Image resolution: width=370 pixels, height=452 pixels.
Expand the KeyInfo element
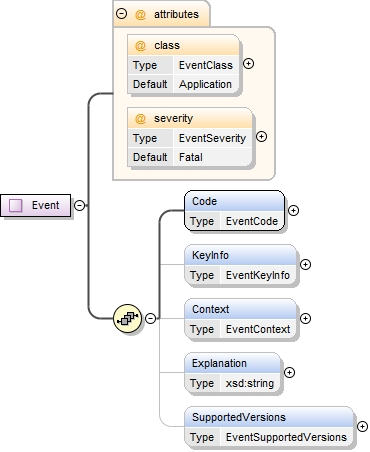tap(305, 265)
